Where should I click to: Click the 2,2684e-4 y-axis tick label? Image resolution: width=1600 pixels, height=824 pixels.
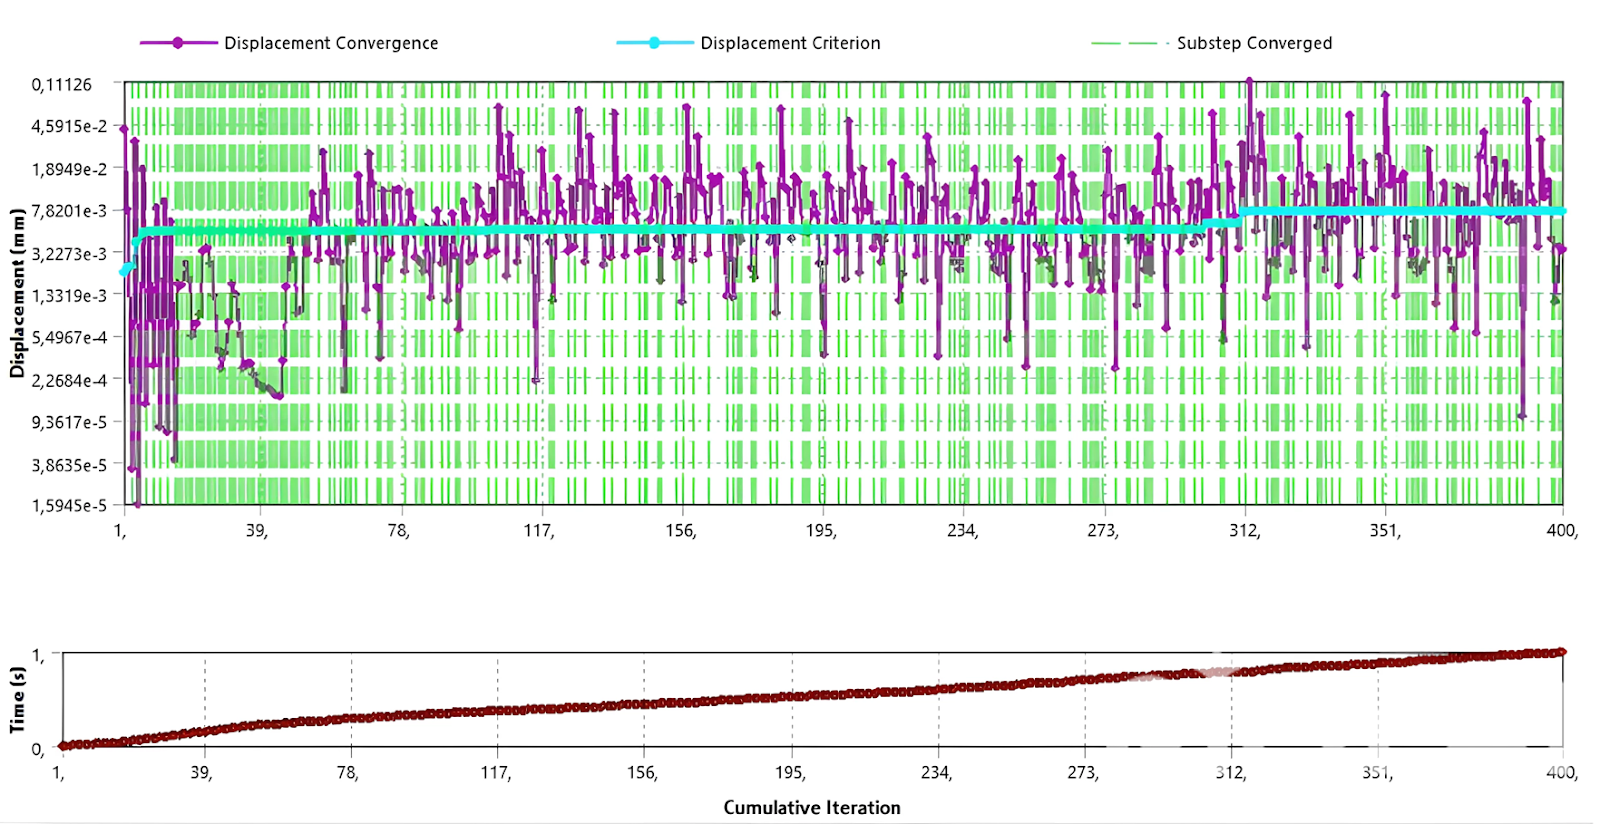click(68, 380)
